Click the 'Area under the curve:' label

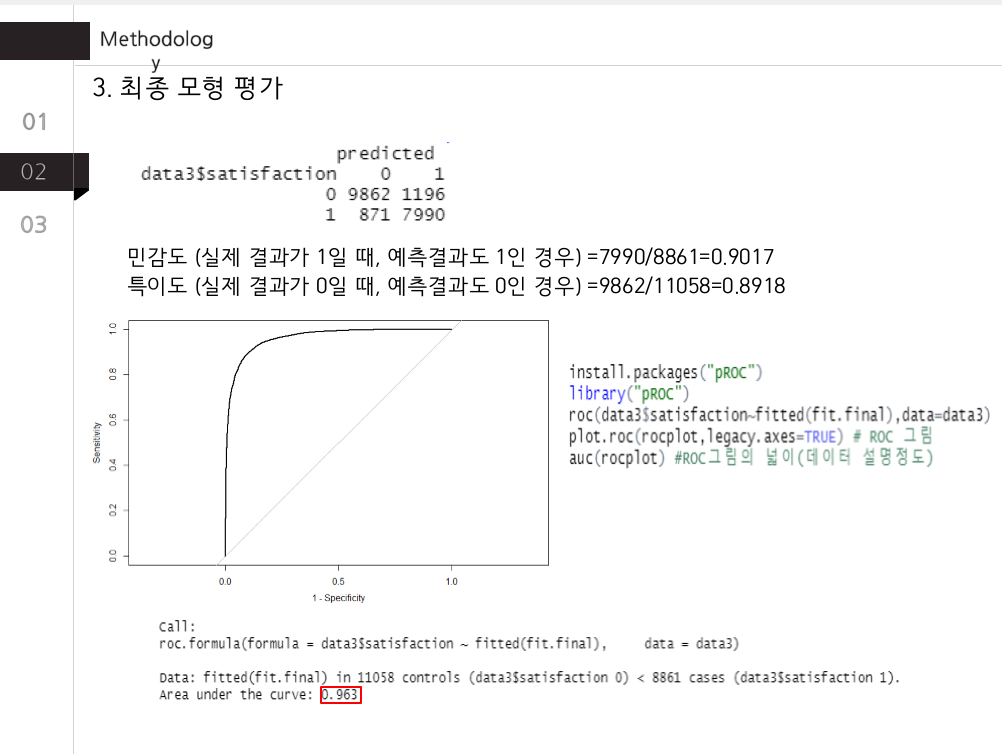pyautogui.click(x=236, y=695)
